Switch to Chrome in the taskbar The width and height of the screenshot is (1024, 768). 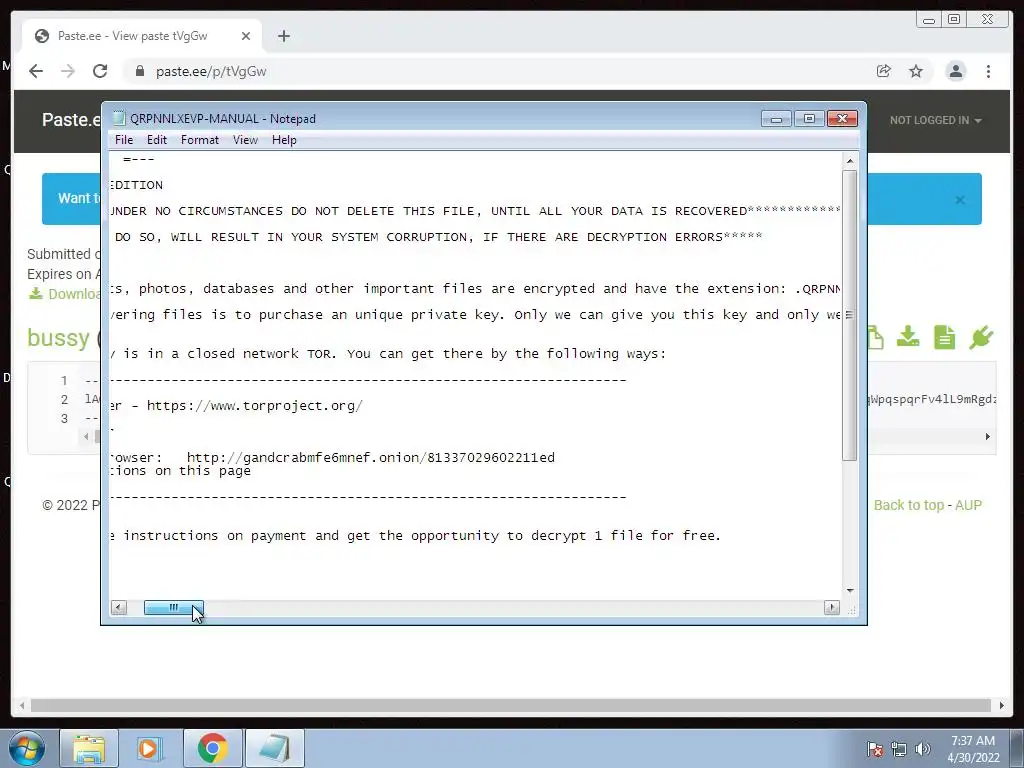coord(212,748)
